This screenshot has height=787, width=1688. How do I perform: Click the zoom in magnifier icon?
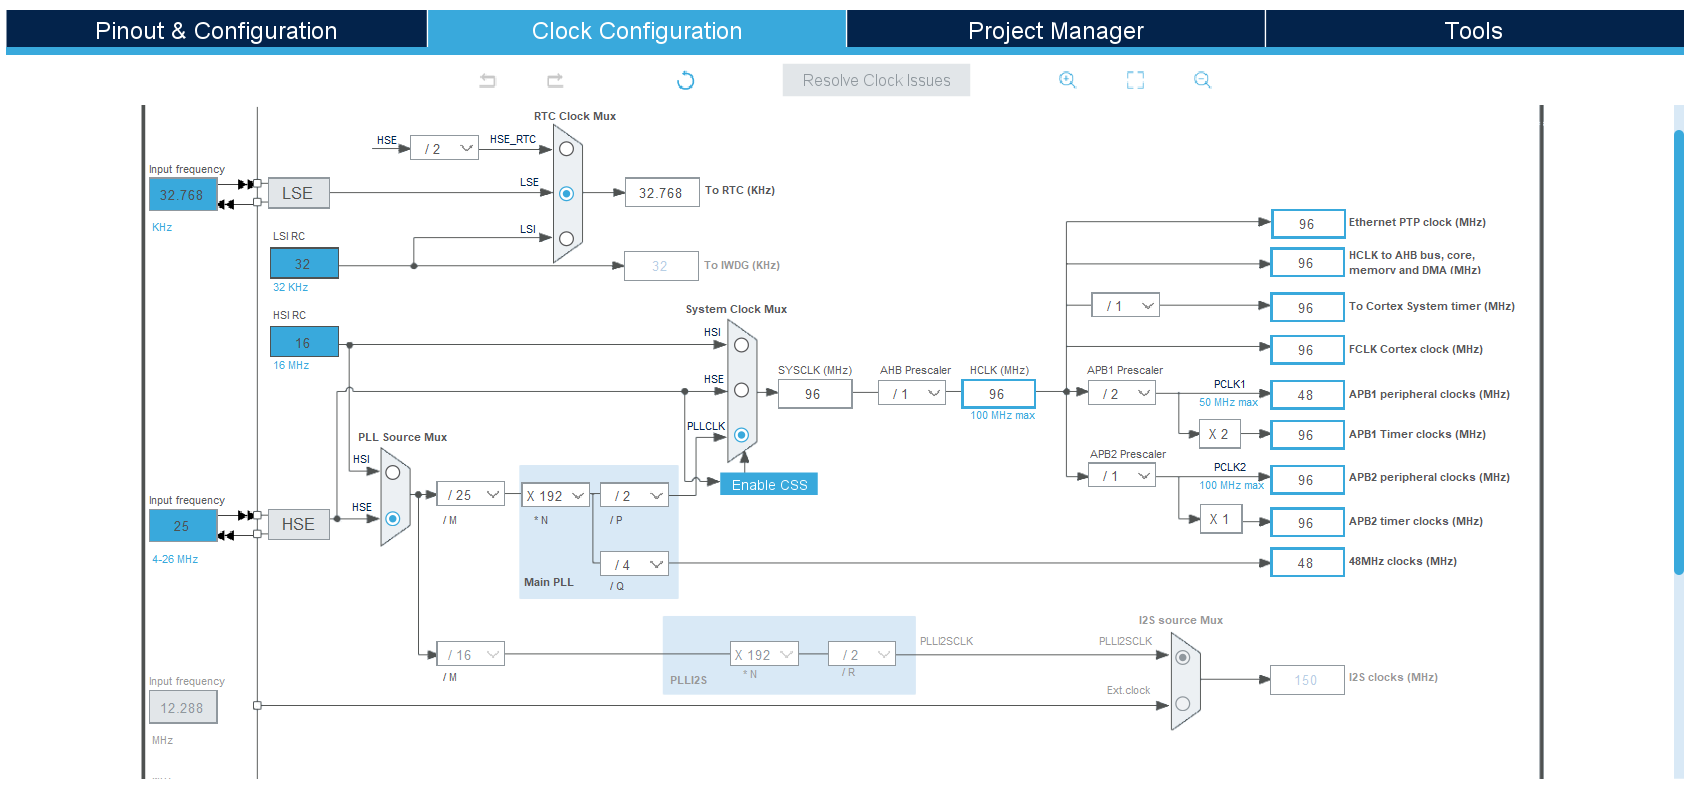(1068, 80)
